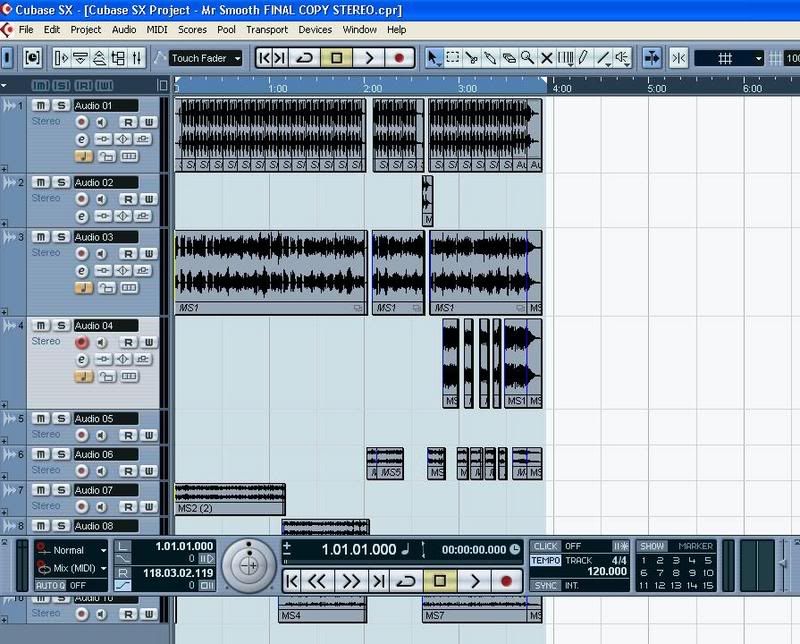Screen dimensions: 800x644
Task: Click Audio 01 sends state icon
Action: pos(143,139)
